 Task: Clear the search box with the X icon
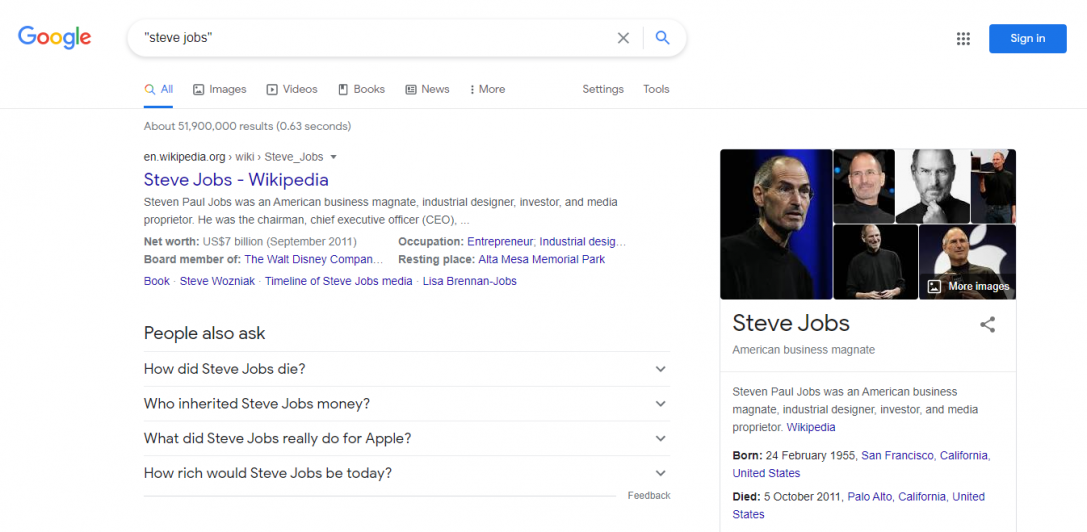point(623,38)
